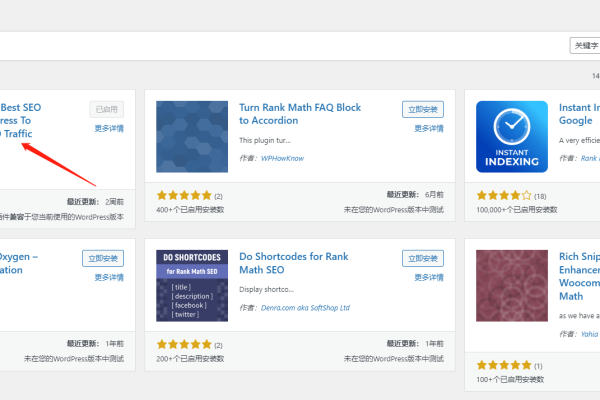Image resolution: width=600 pixels, height=400 pixels.
Task: Open the Yahia author link
Action: click(x=589, y=334)
